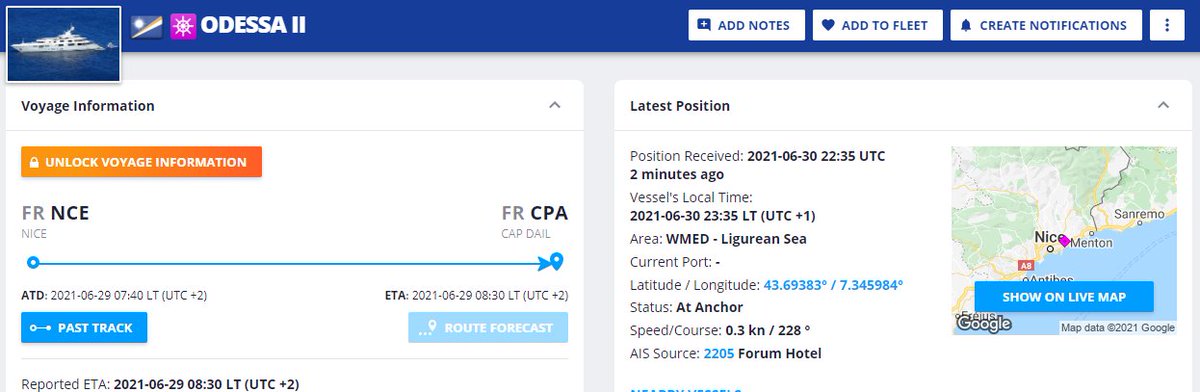Viewport: 1200px width, 392px height.
Task: Click the mini map near Nice
Action: coord(1065,240)
